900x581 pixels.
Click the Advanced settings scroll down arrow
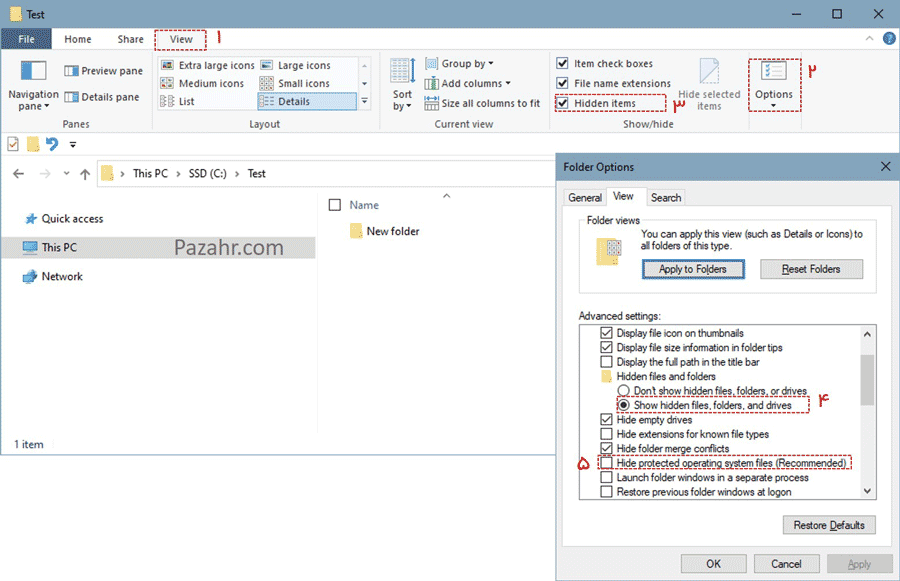tap(867, 491)
